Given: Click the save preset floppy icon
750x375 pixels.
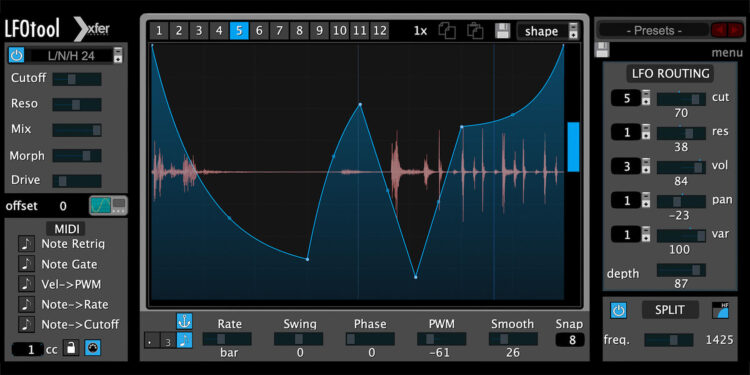Looking at the screenshot, I should point(602,50).
